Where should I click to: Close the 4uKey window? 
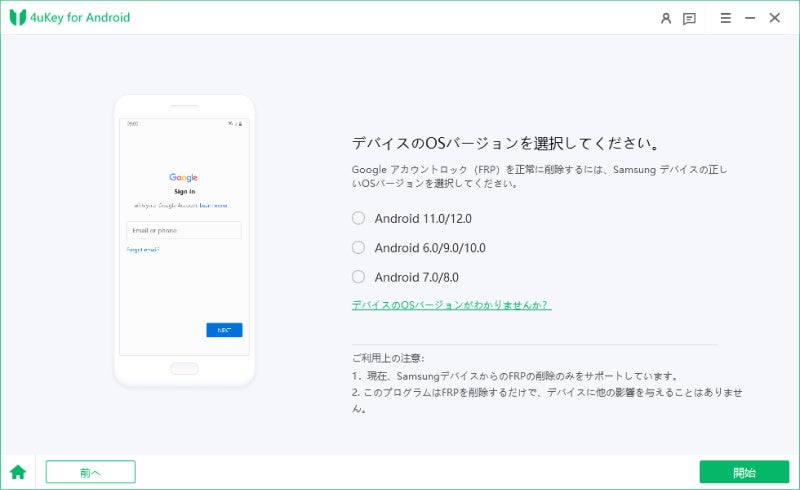[774, 18]
